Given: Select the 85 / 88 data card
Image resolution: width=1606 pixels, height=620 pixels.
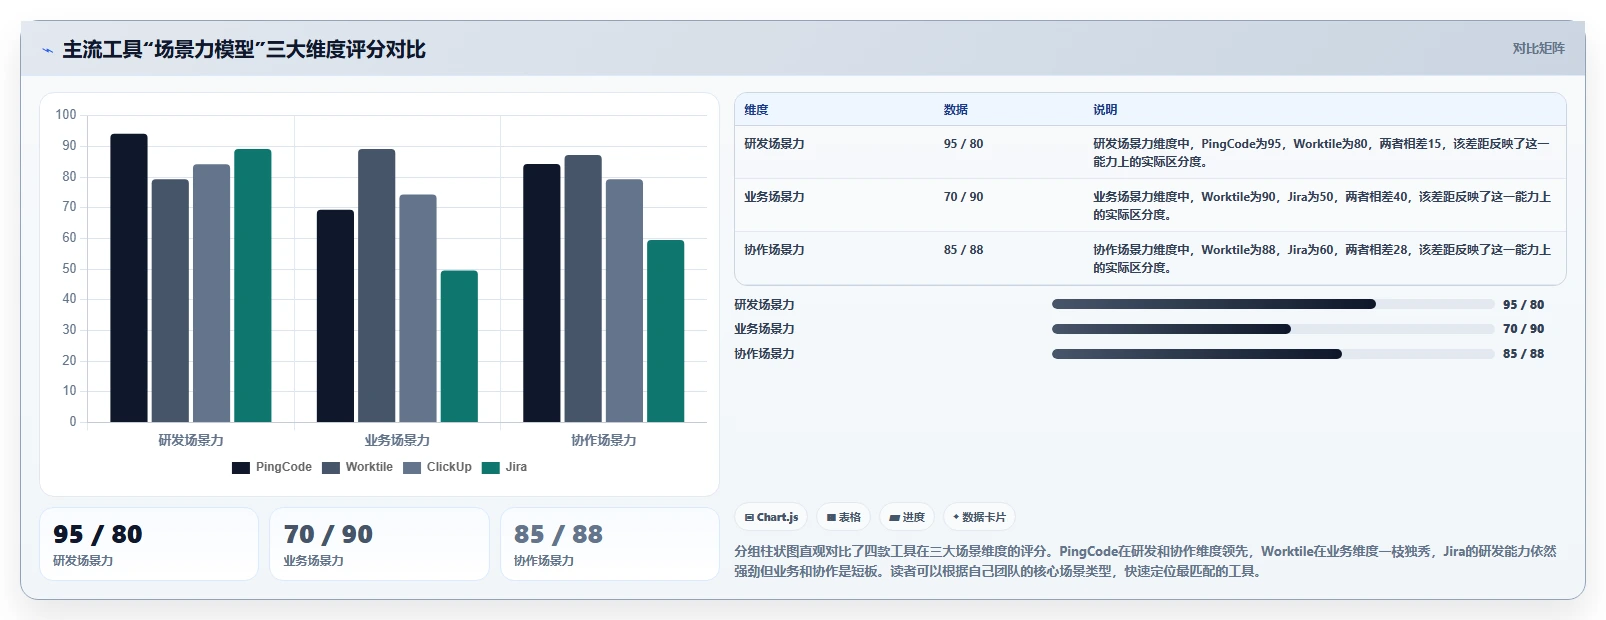Looking at the screenshot, I should [x=610, y=544].
